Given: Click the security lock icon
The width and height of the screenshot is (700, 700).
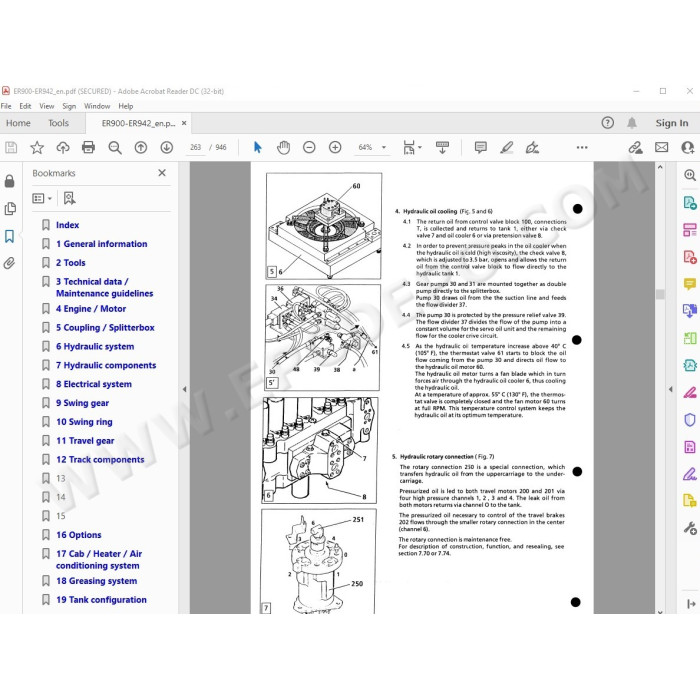Looking at the screenshot, I should [9, 181].
